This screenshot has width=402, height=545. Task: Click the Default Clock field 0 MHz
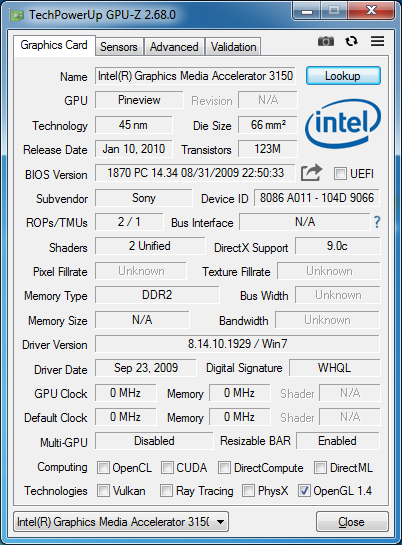point(125,417)
